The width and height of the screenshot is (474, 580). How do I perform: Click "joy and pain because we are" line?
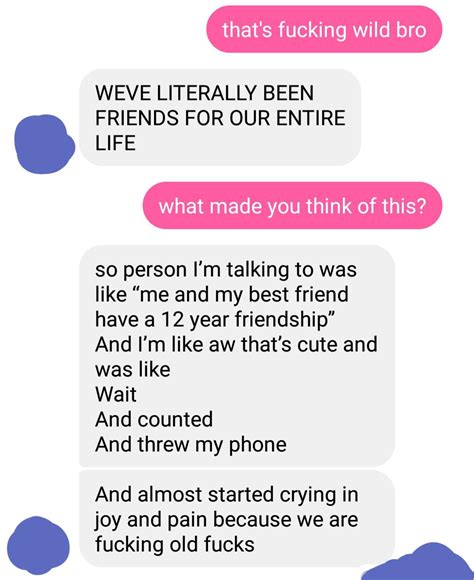tap(226, 520)
